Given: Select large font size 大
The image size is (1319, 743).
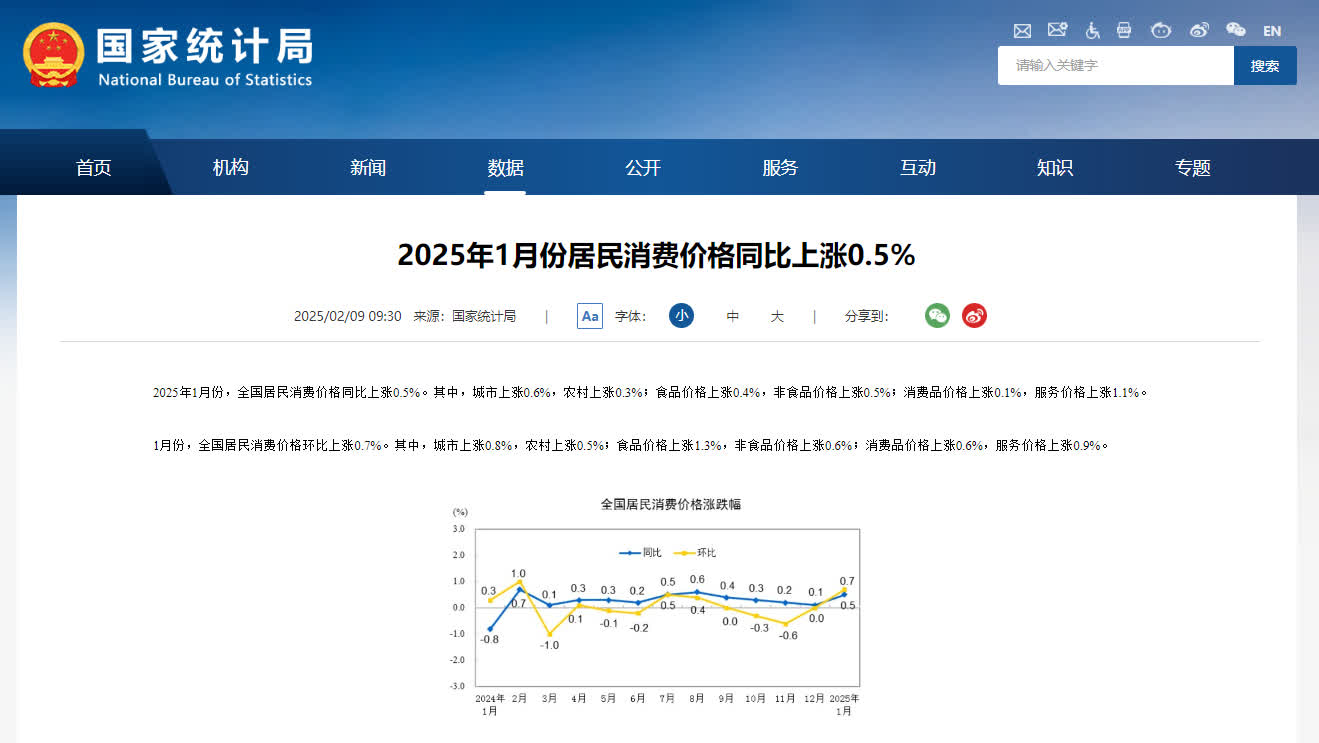Looking at the screenshot, I should (777, 316).
